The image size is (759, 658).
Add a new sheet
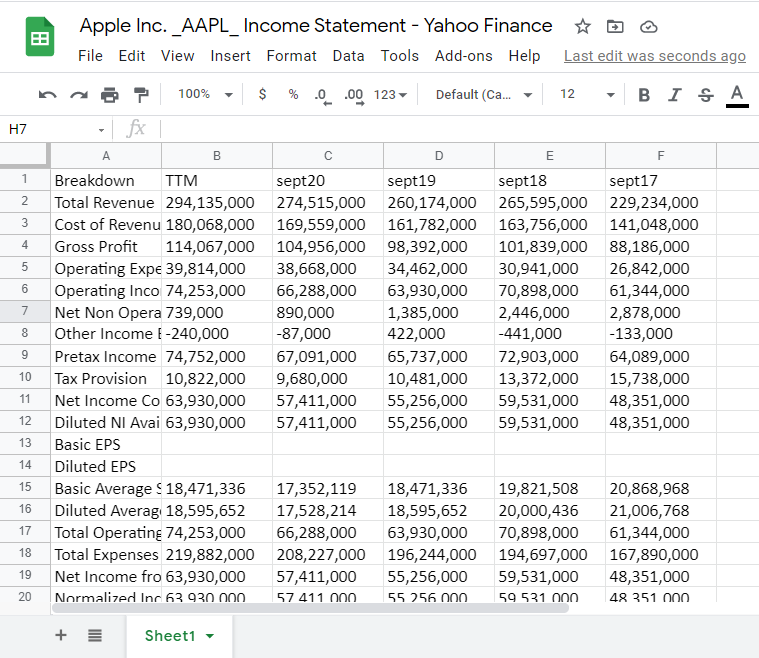61,635
